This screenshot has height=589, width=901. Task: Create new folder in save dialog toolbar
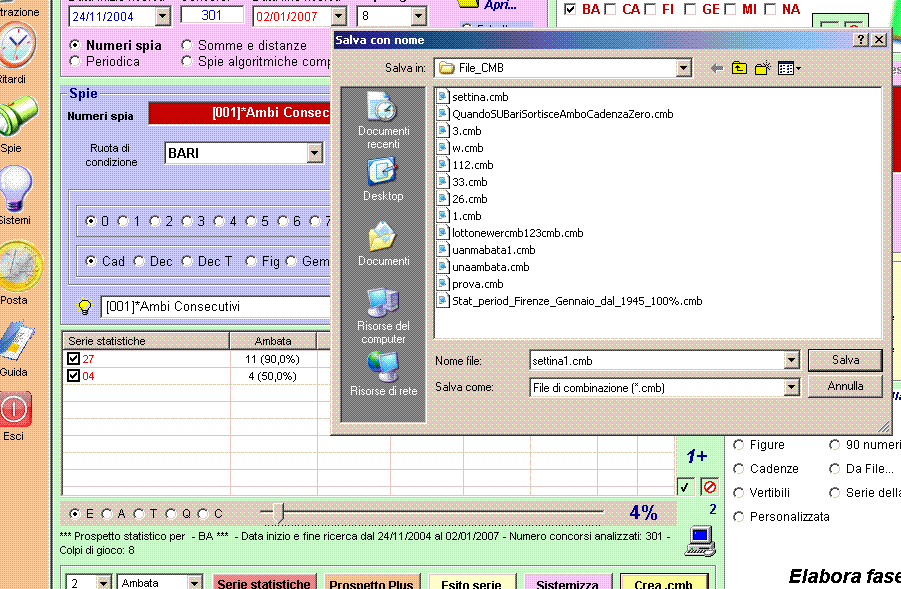[x=763, y=68]
